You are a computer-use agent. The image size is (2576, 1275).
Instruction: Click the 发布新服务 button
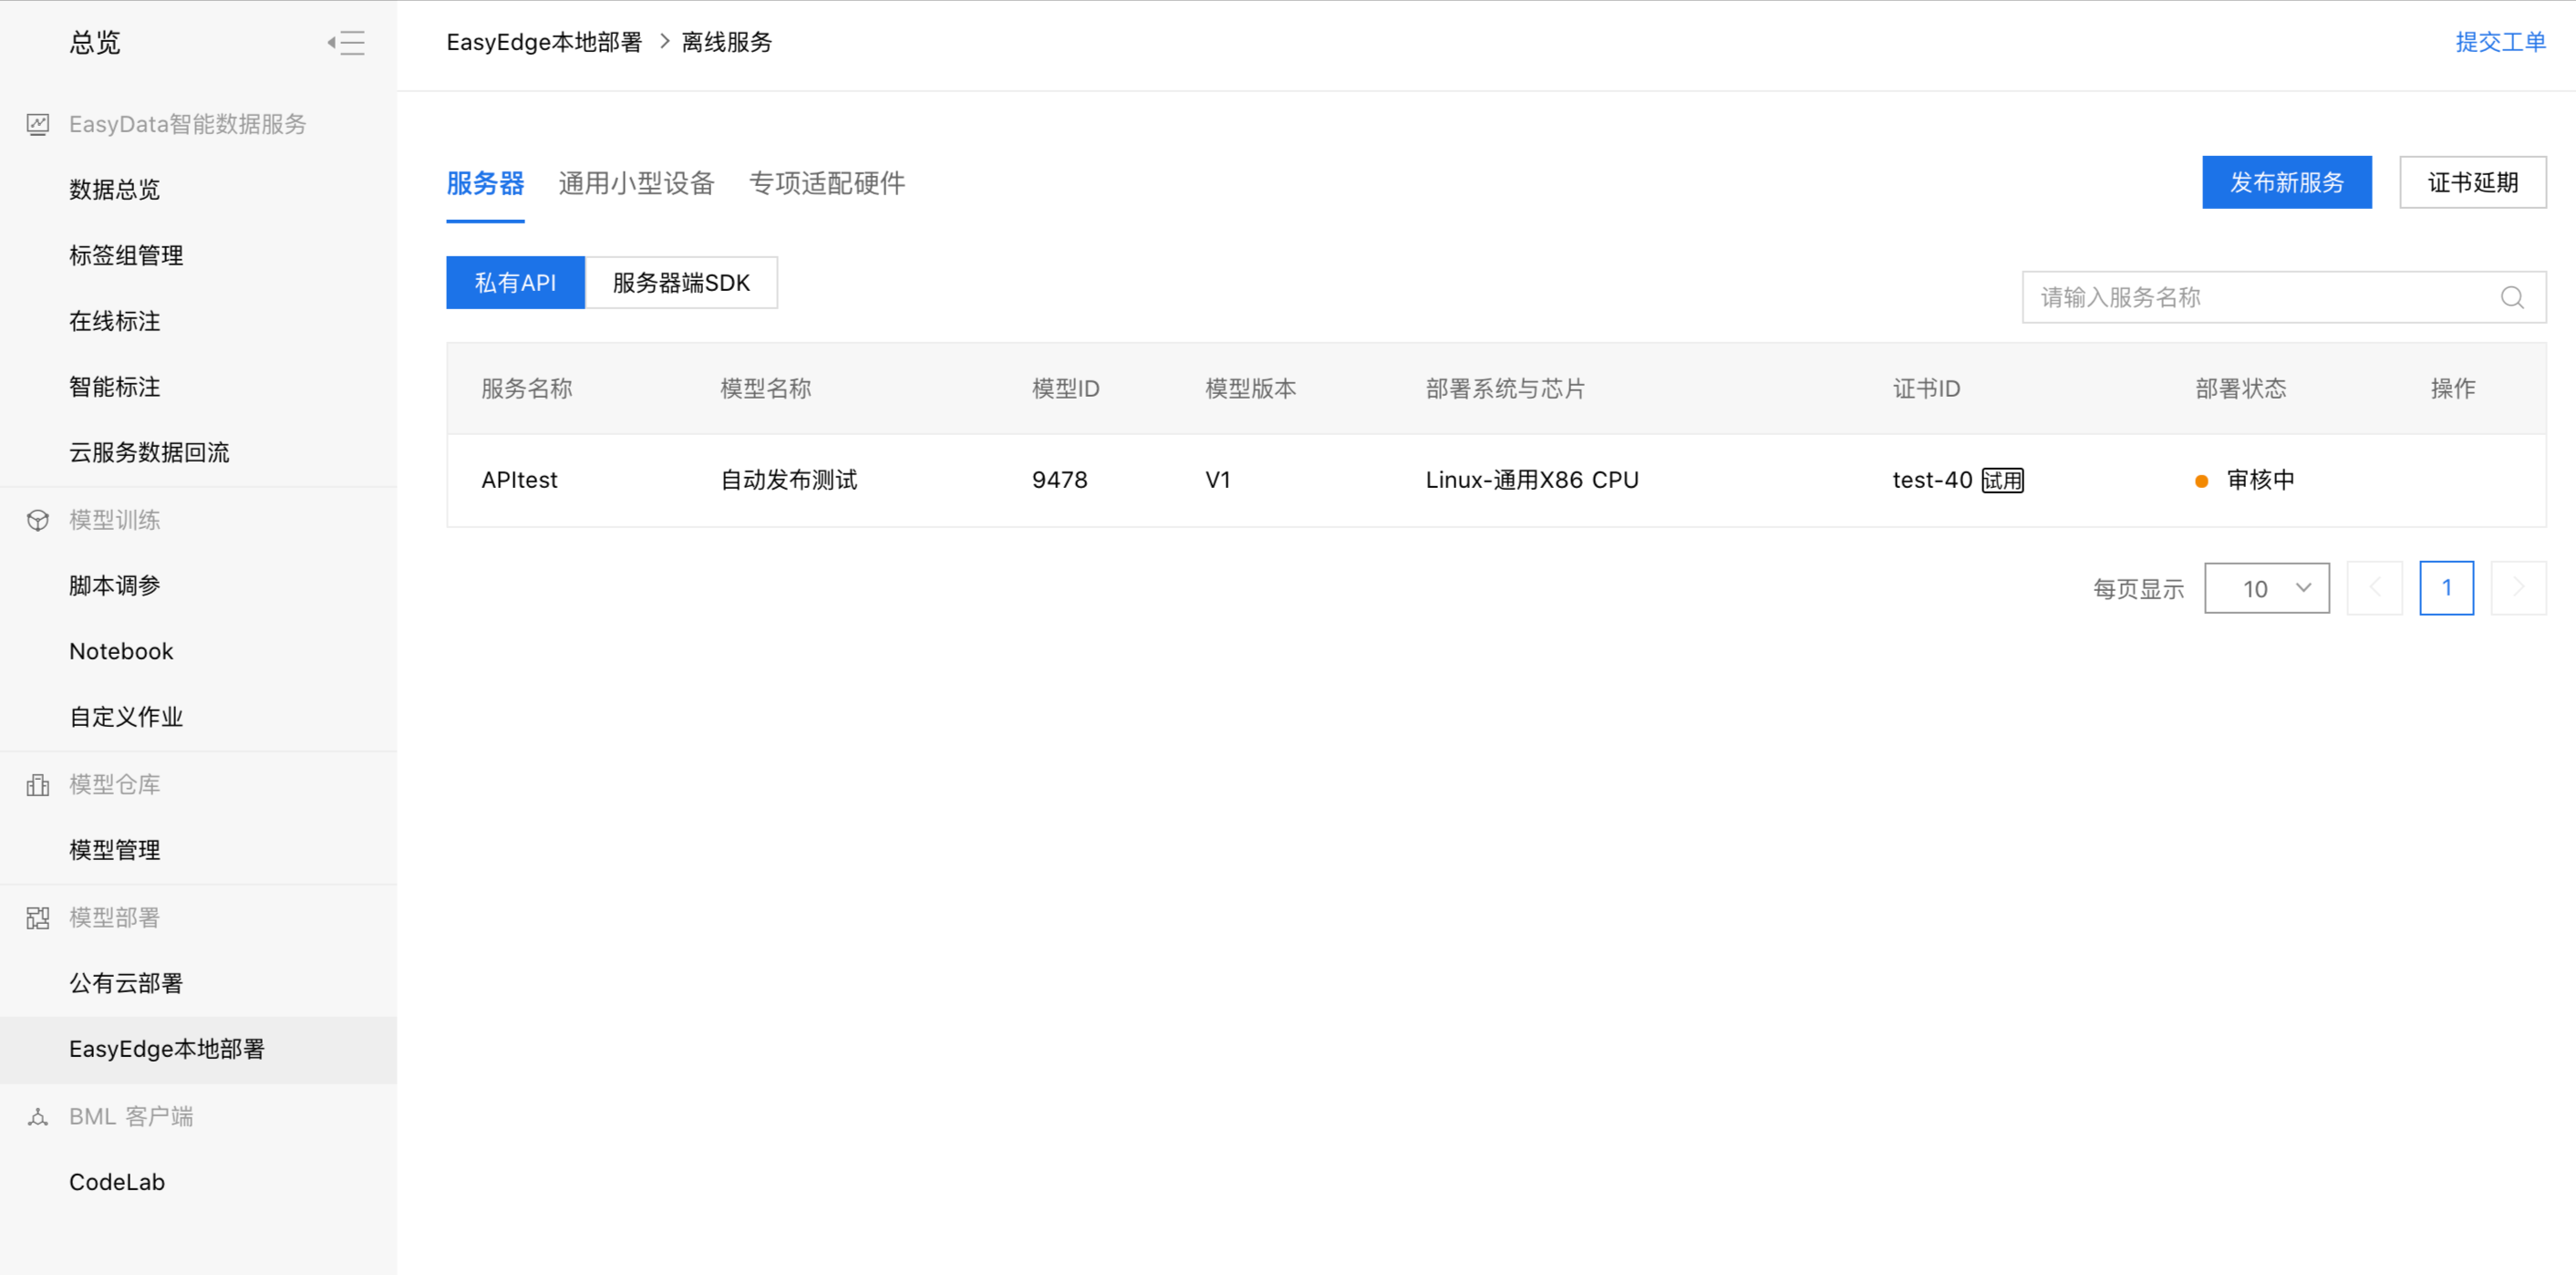tap(2286, 182)
